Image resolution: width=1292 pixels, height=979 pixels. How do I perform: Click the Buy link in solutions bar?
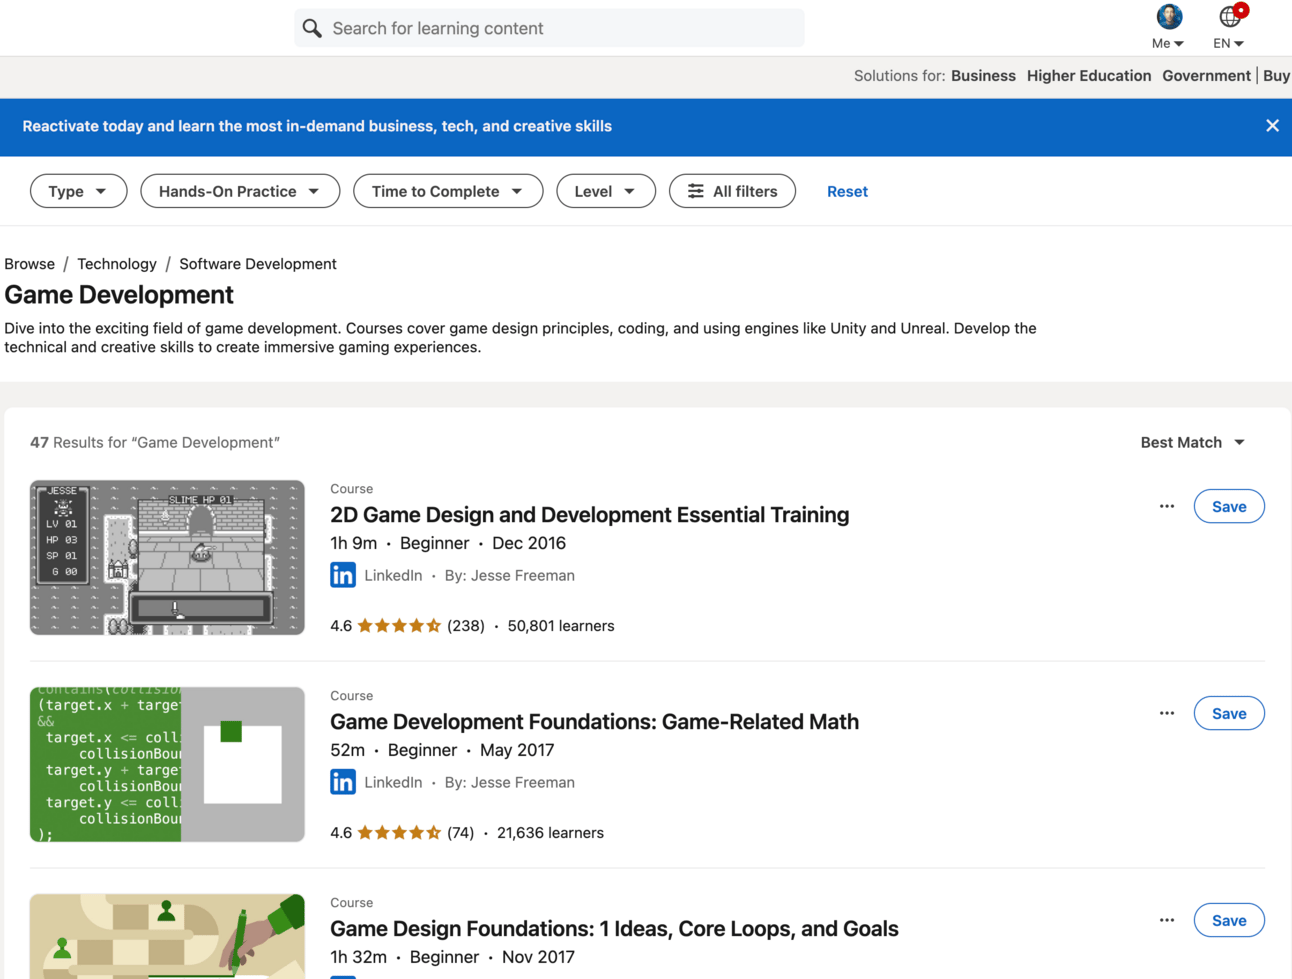[1277, 76]
